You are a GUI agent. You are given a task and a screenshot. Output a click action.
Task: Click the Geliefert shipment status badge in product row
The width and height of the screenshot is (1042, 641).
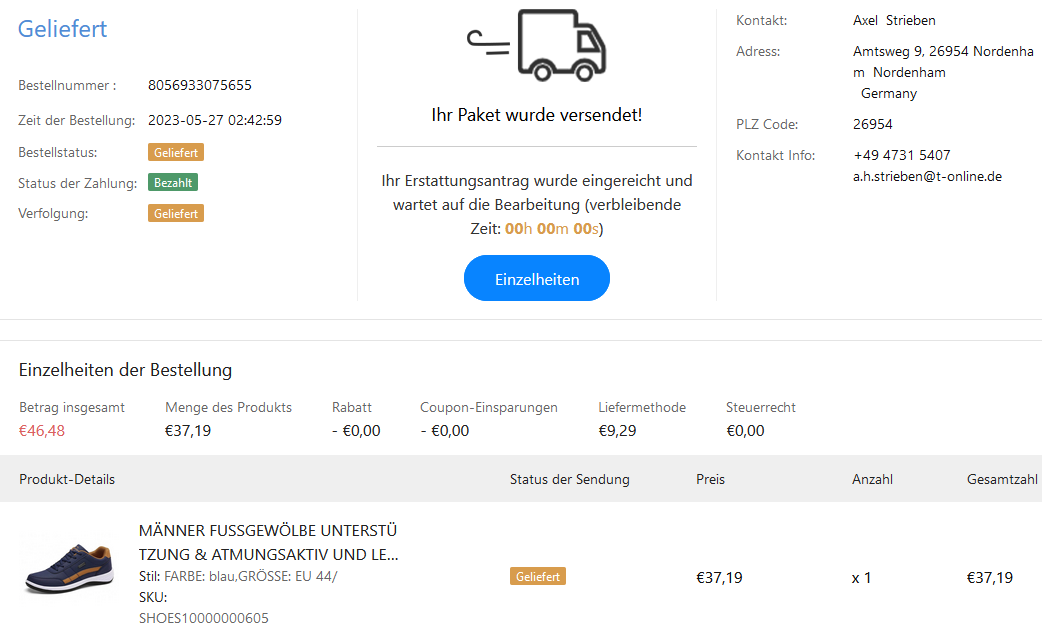coord(538,577)
